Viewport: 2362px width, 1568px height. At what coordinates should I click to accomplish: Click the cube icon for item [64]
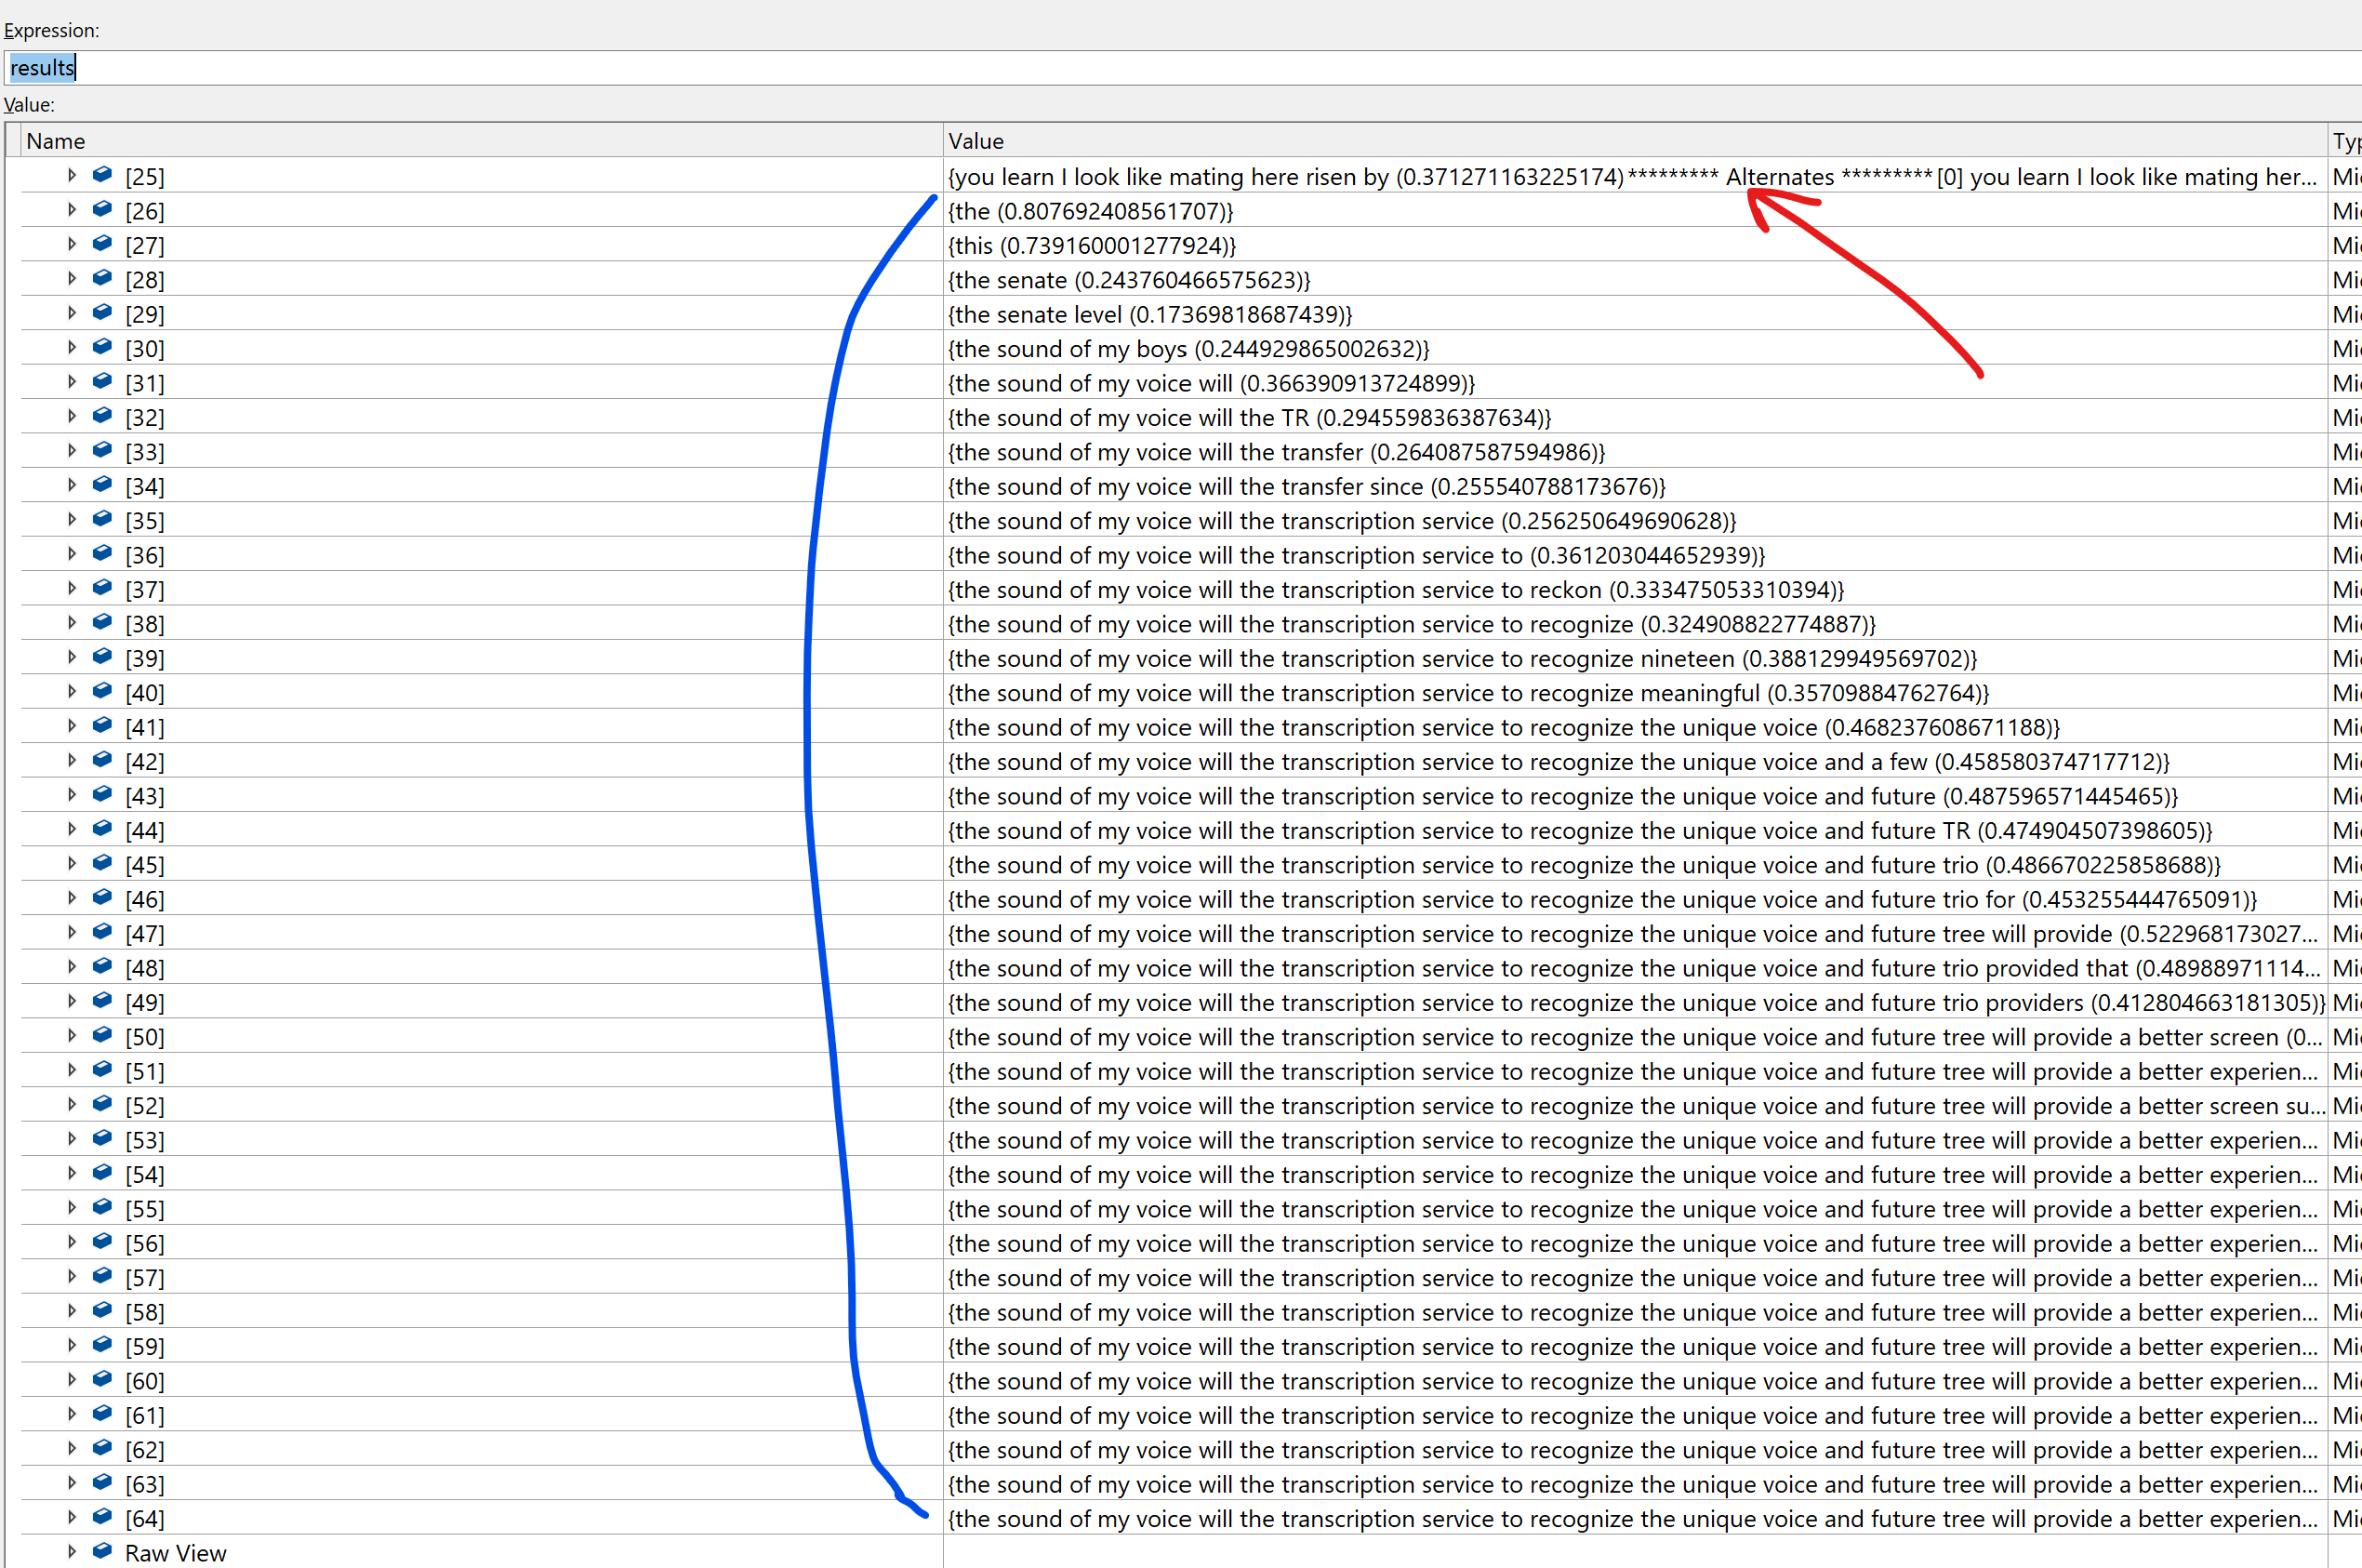click(x=102, y=1517)
